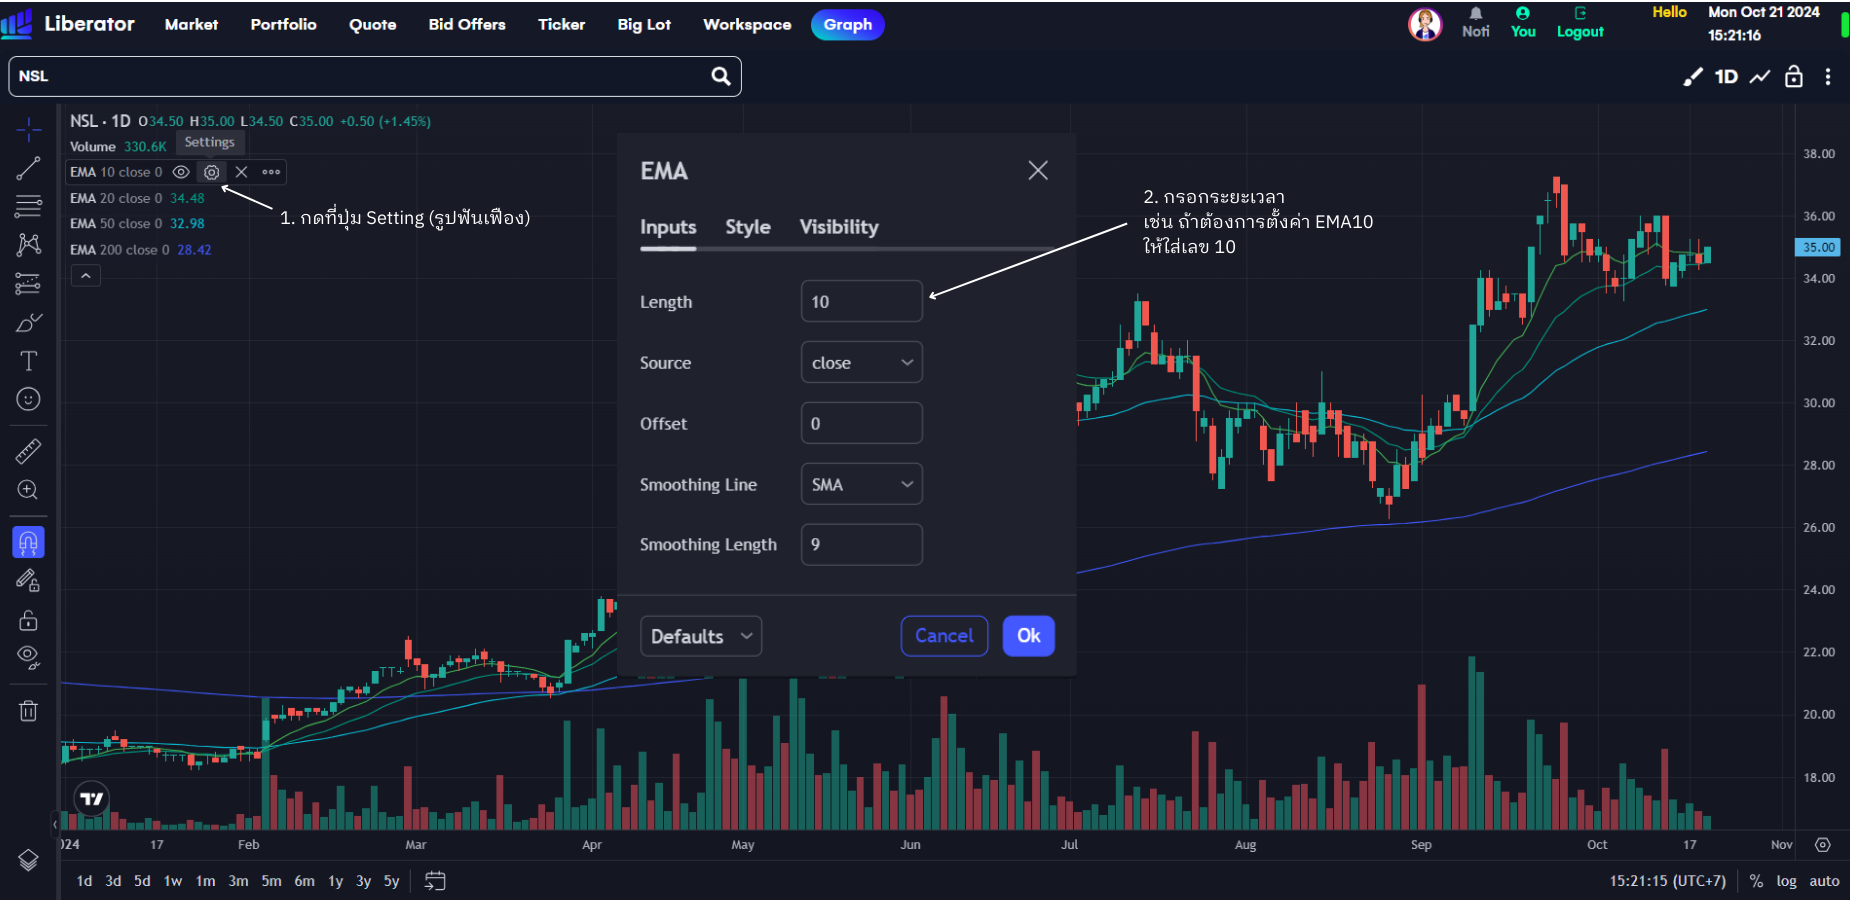Open the Portfolio menu

[283, 24]
